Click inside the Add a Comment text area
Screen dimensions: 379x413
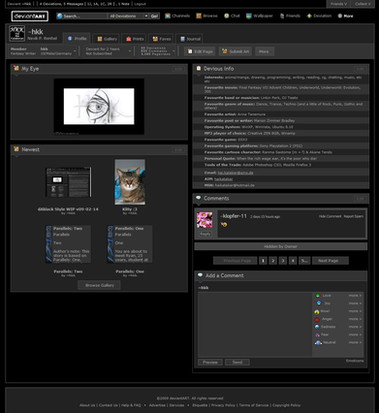point(255,325)
